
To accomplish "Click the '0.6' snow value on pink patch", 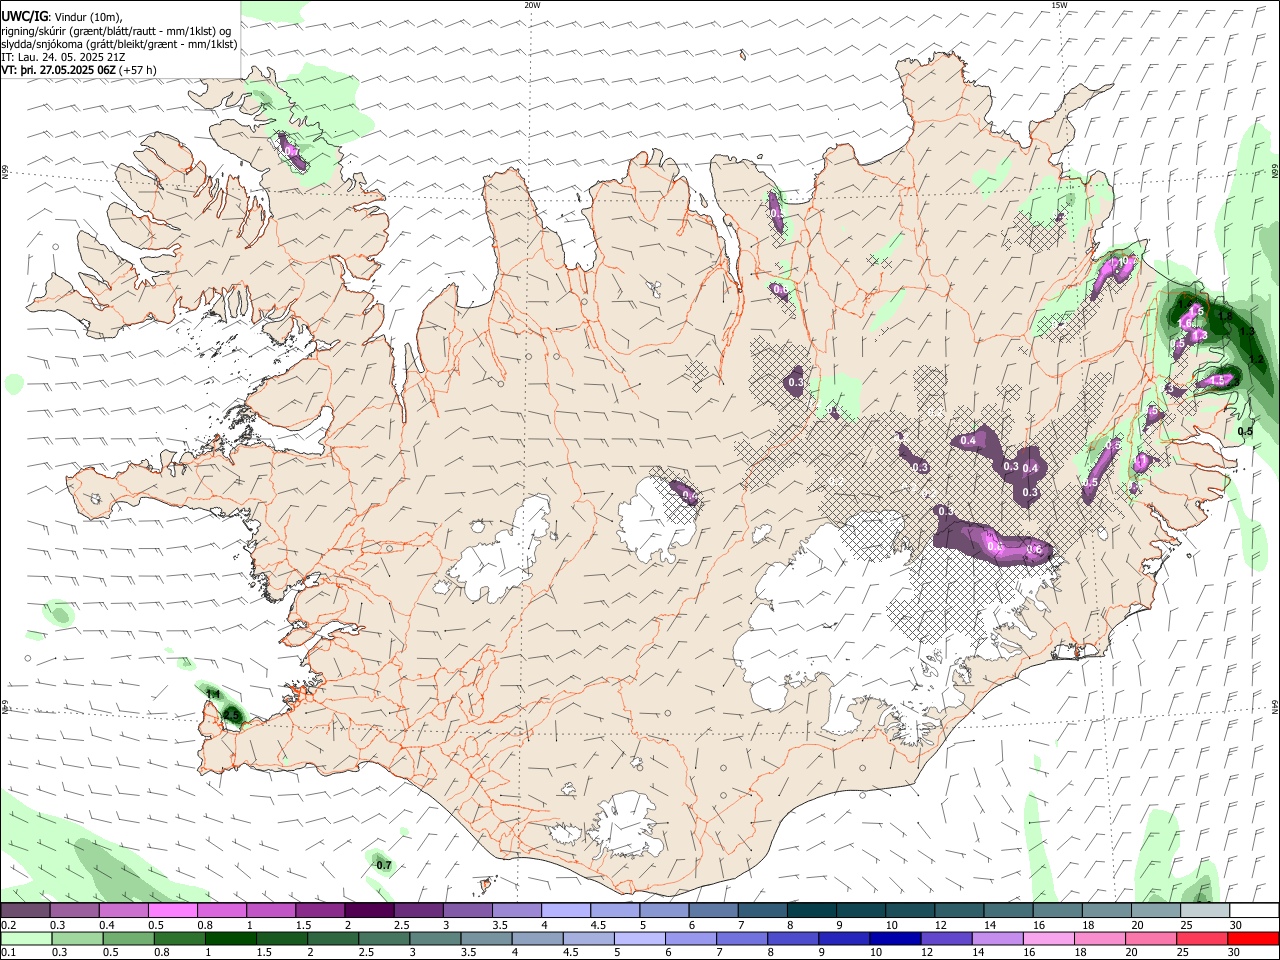I will tap(1036, 550).
